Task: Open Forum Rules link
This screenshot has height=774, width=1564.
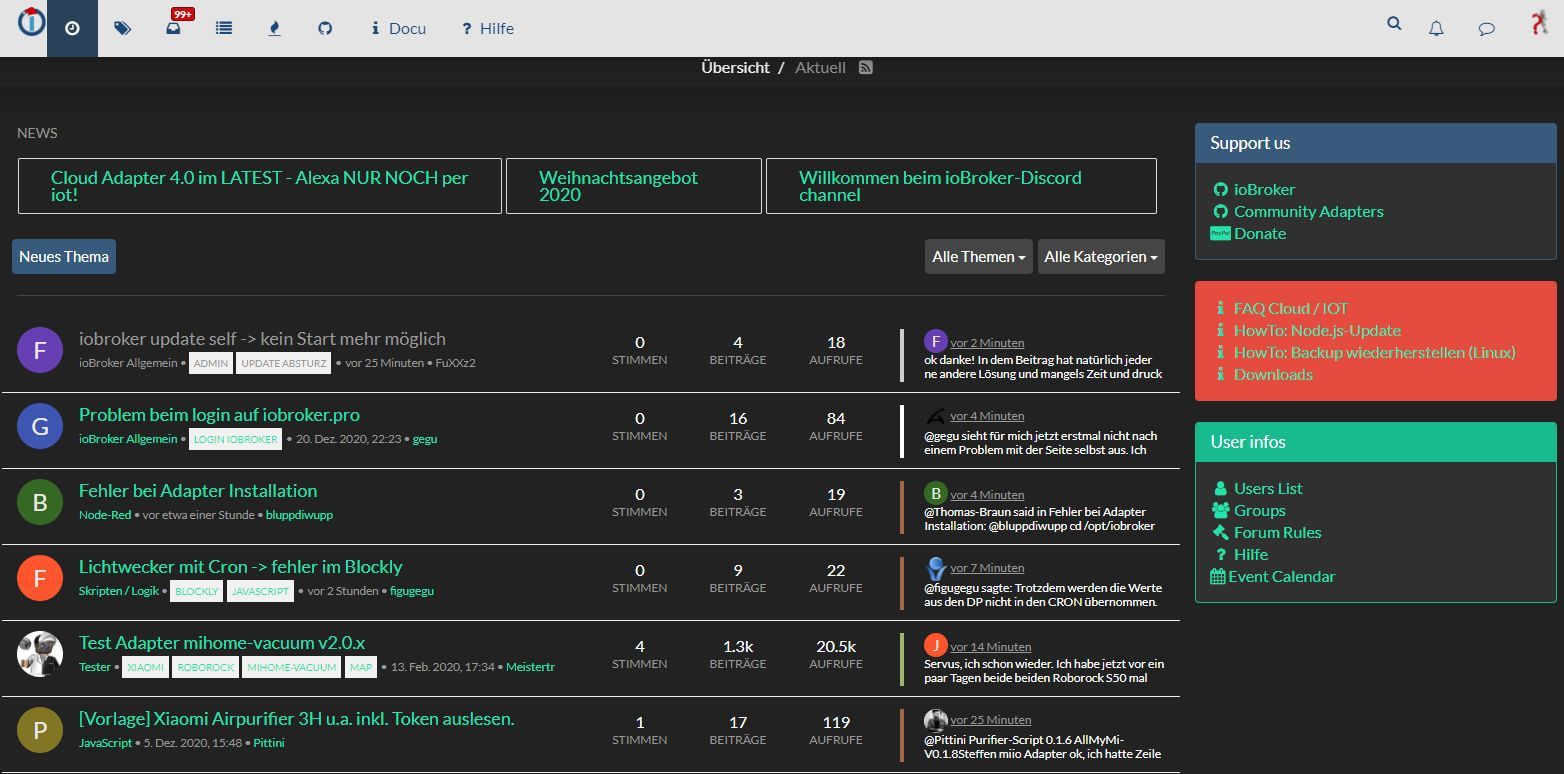Action: [x=1278, y=532]
